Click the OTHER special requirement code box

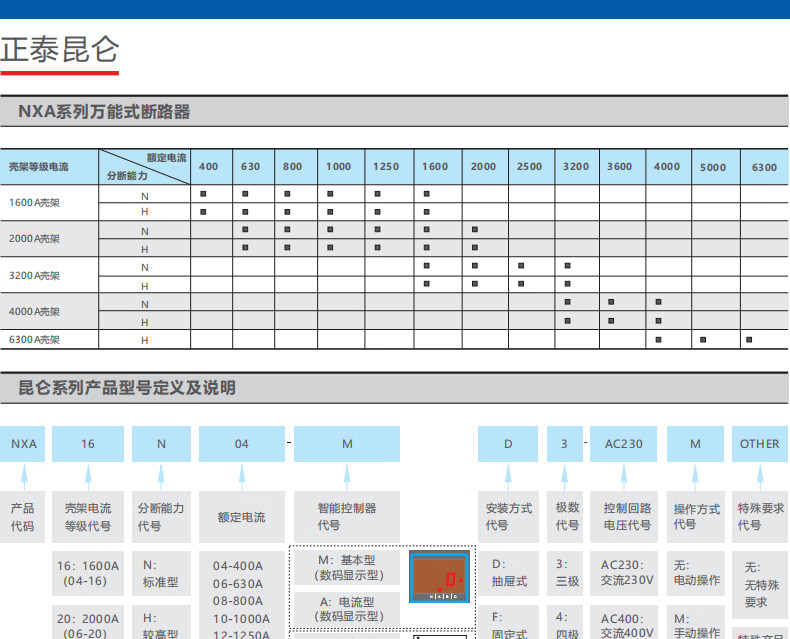[x=760, y=444]
